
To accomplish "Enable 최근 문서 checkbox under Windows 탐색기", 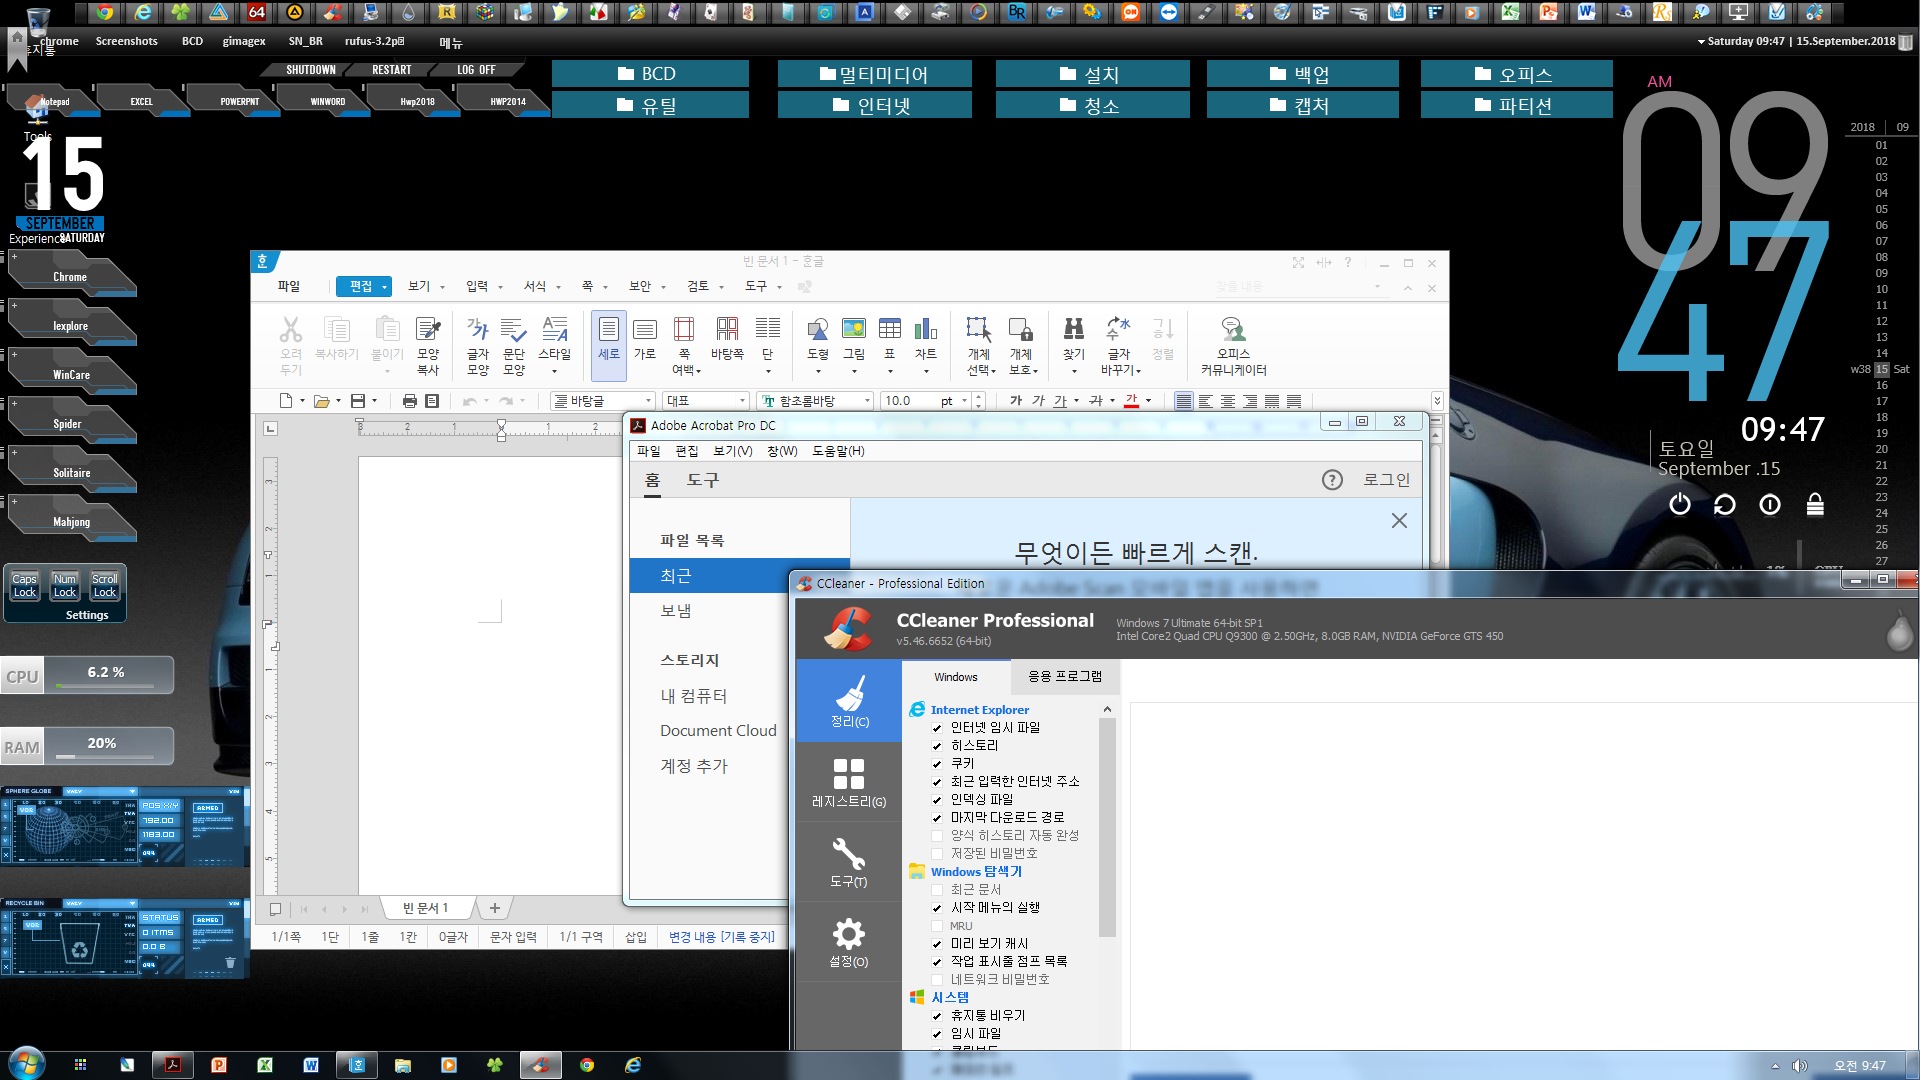I will point(937,890).
